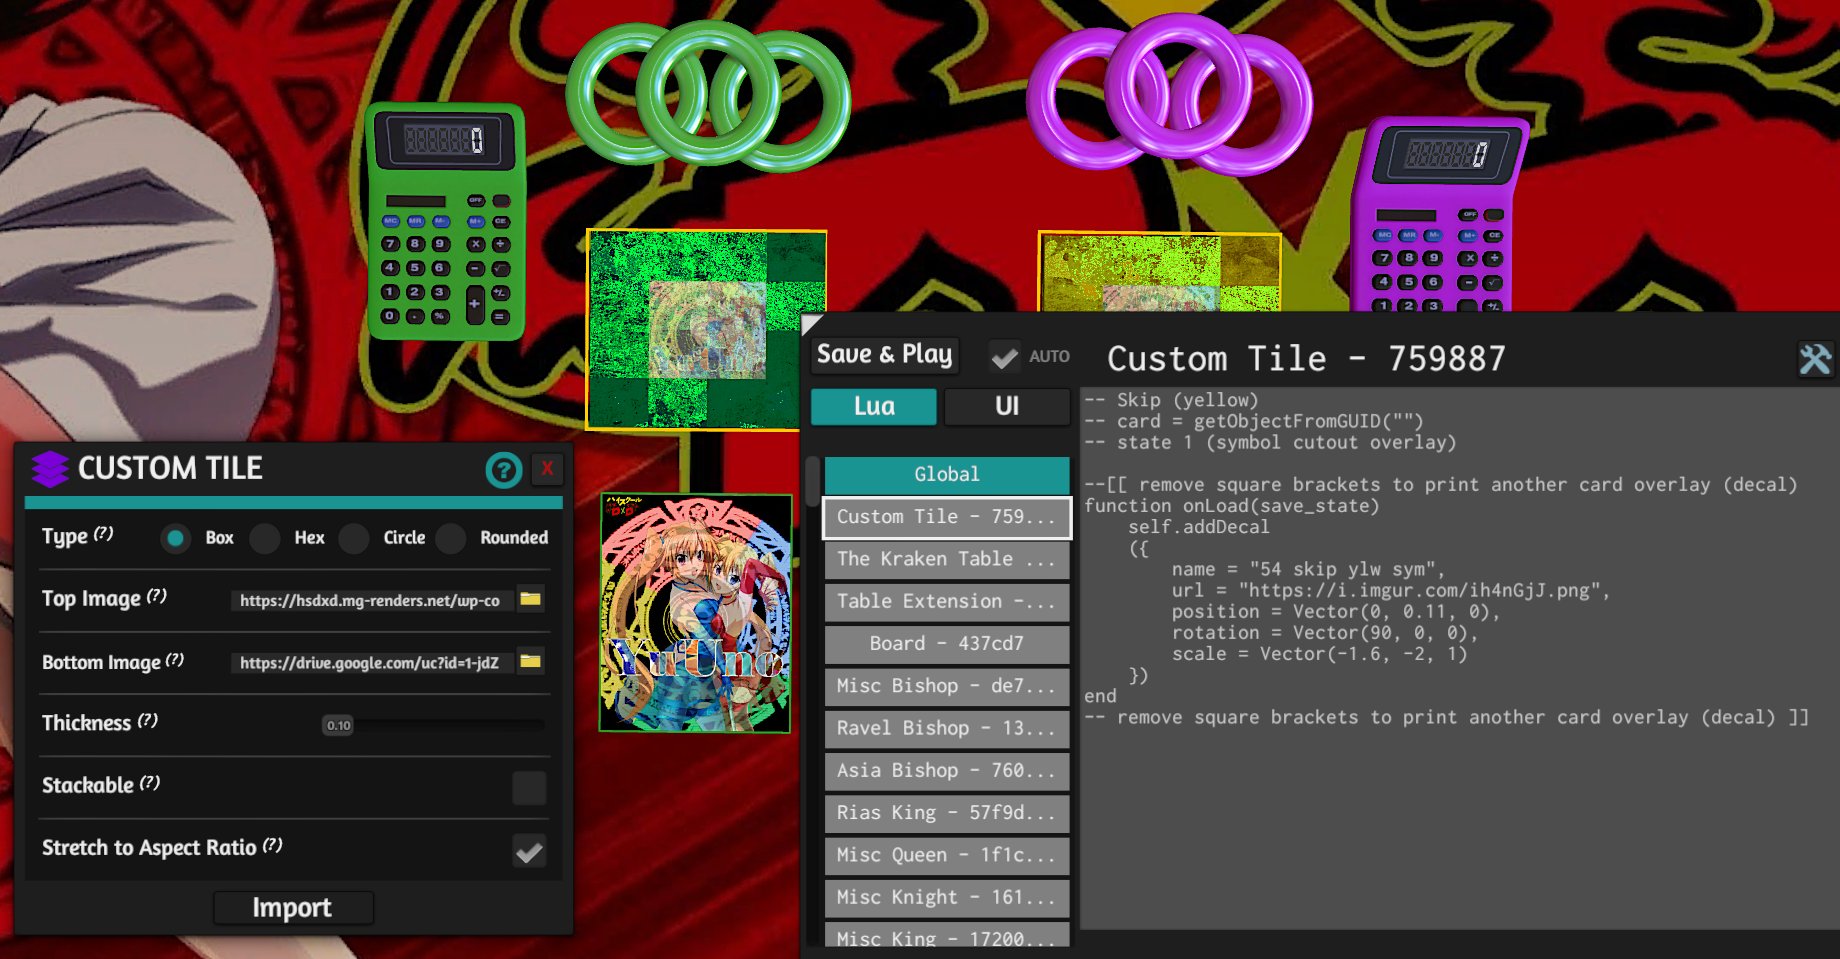Select Circle tile type
1840x959 pixels.
coord(354,538)
